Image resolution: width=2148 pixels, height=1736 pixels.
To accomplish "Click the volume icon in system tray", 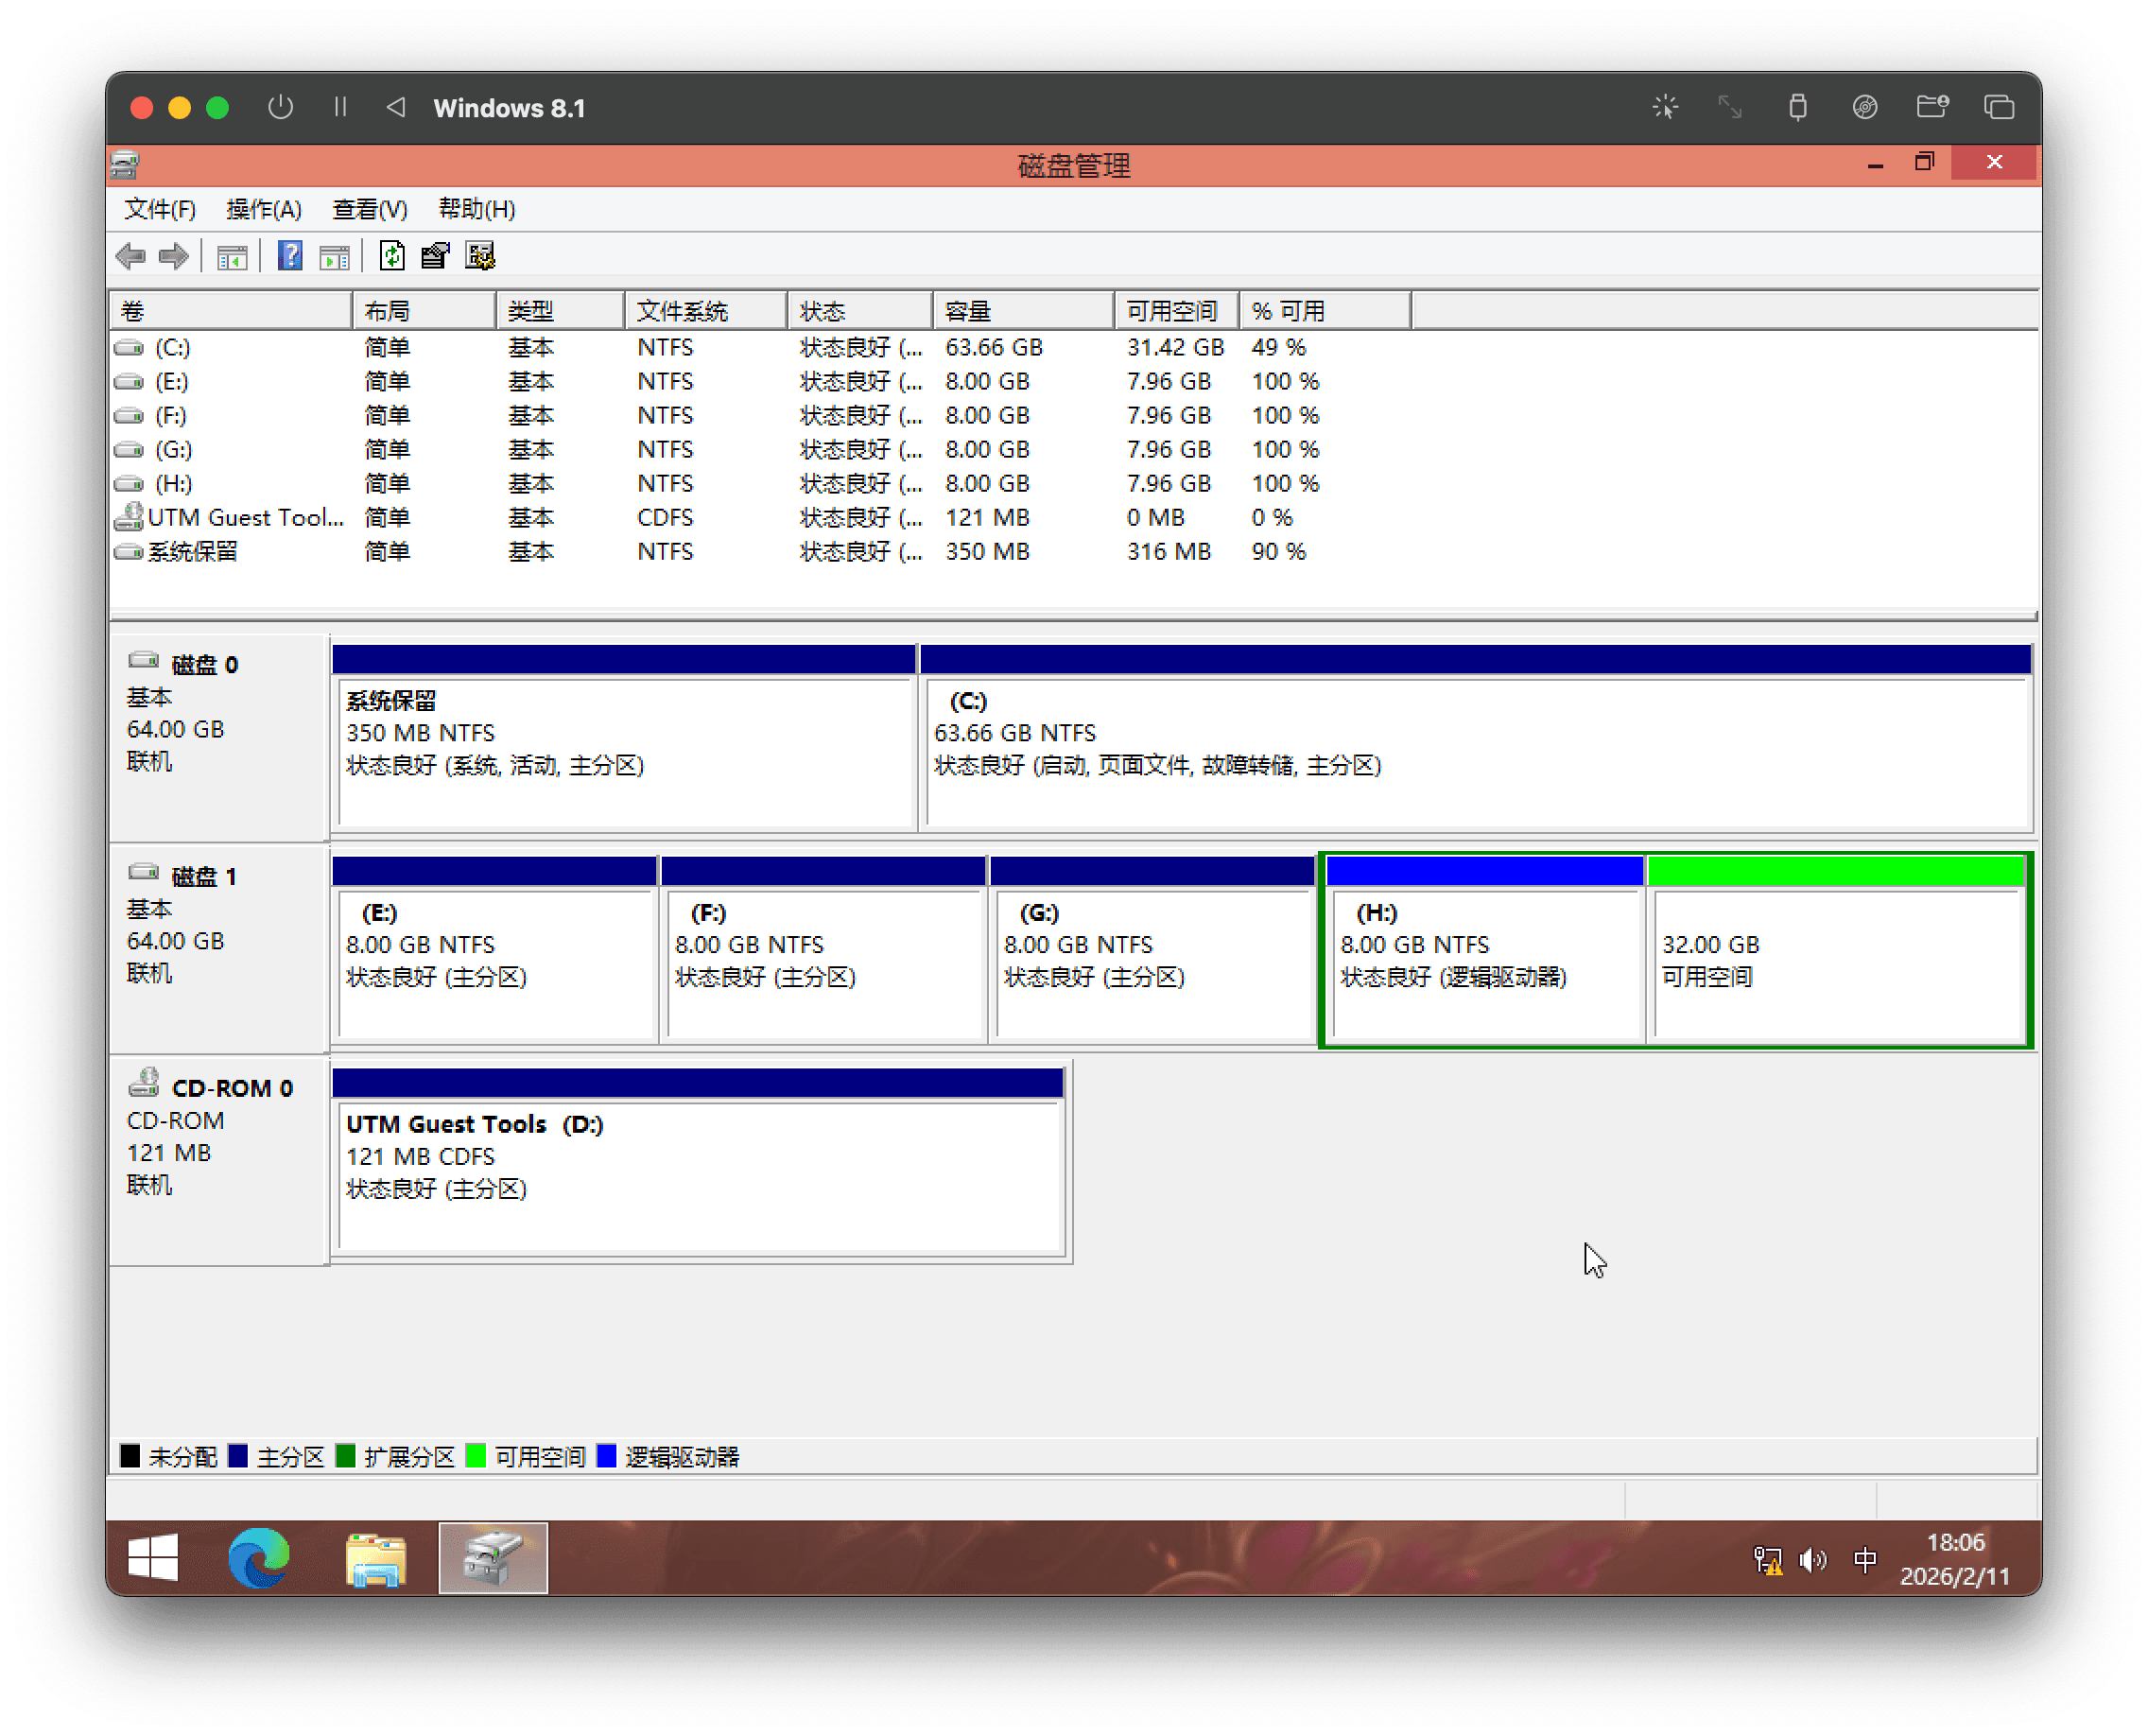I will (x=1812, y=1560).
